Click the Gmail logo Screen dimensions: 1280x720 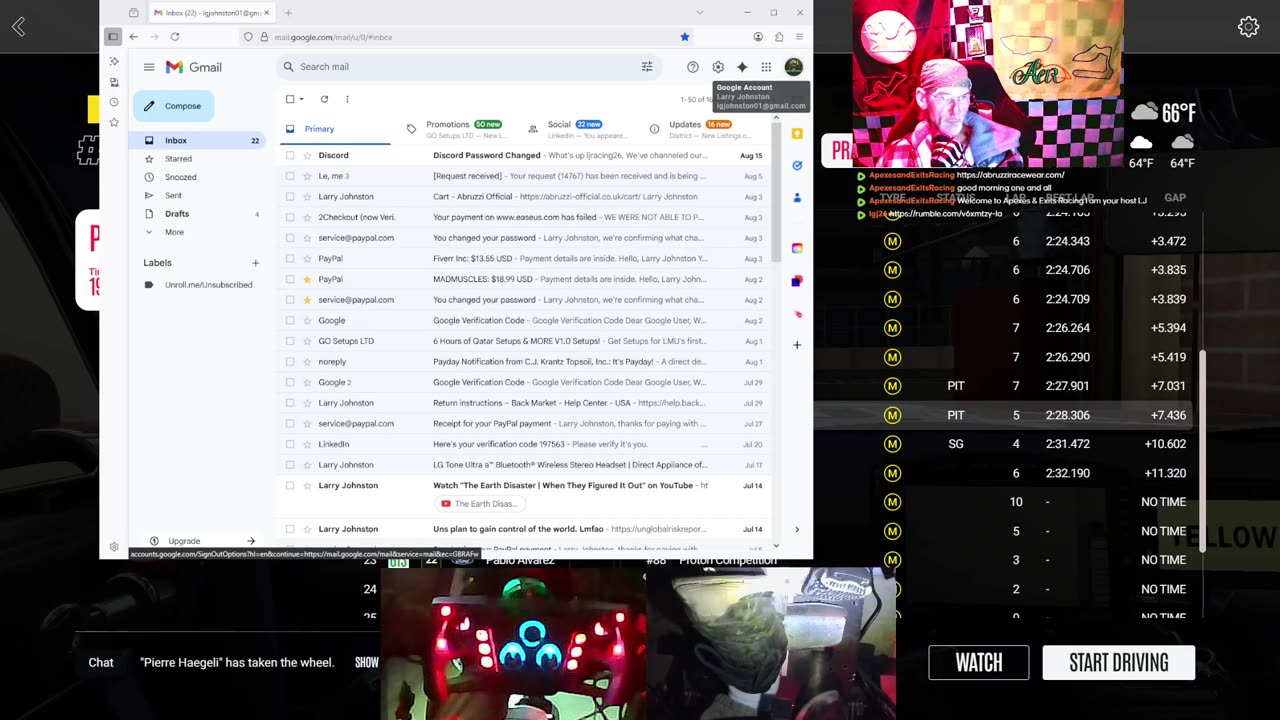(194, 67)
